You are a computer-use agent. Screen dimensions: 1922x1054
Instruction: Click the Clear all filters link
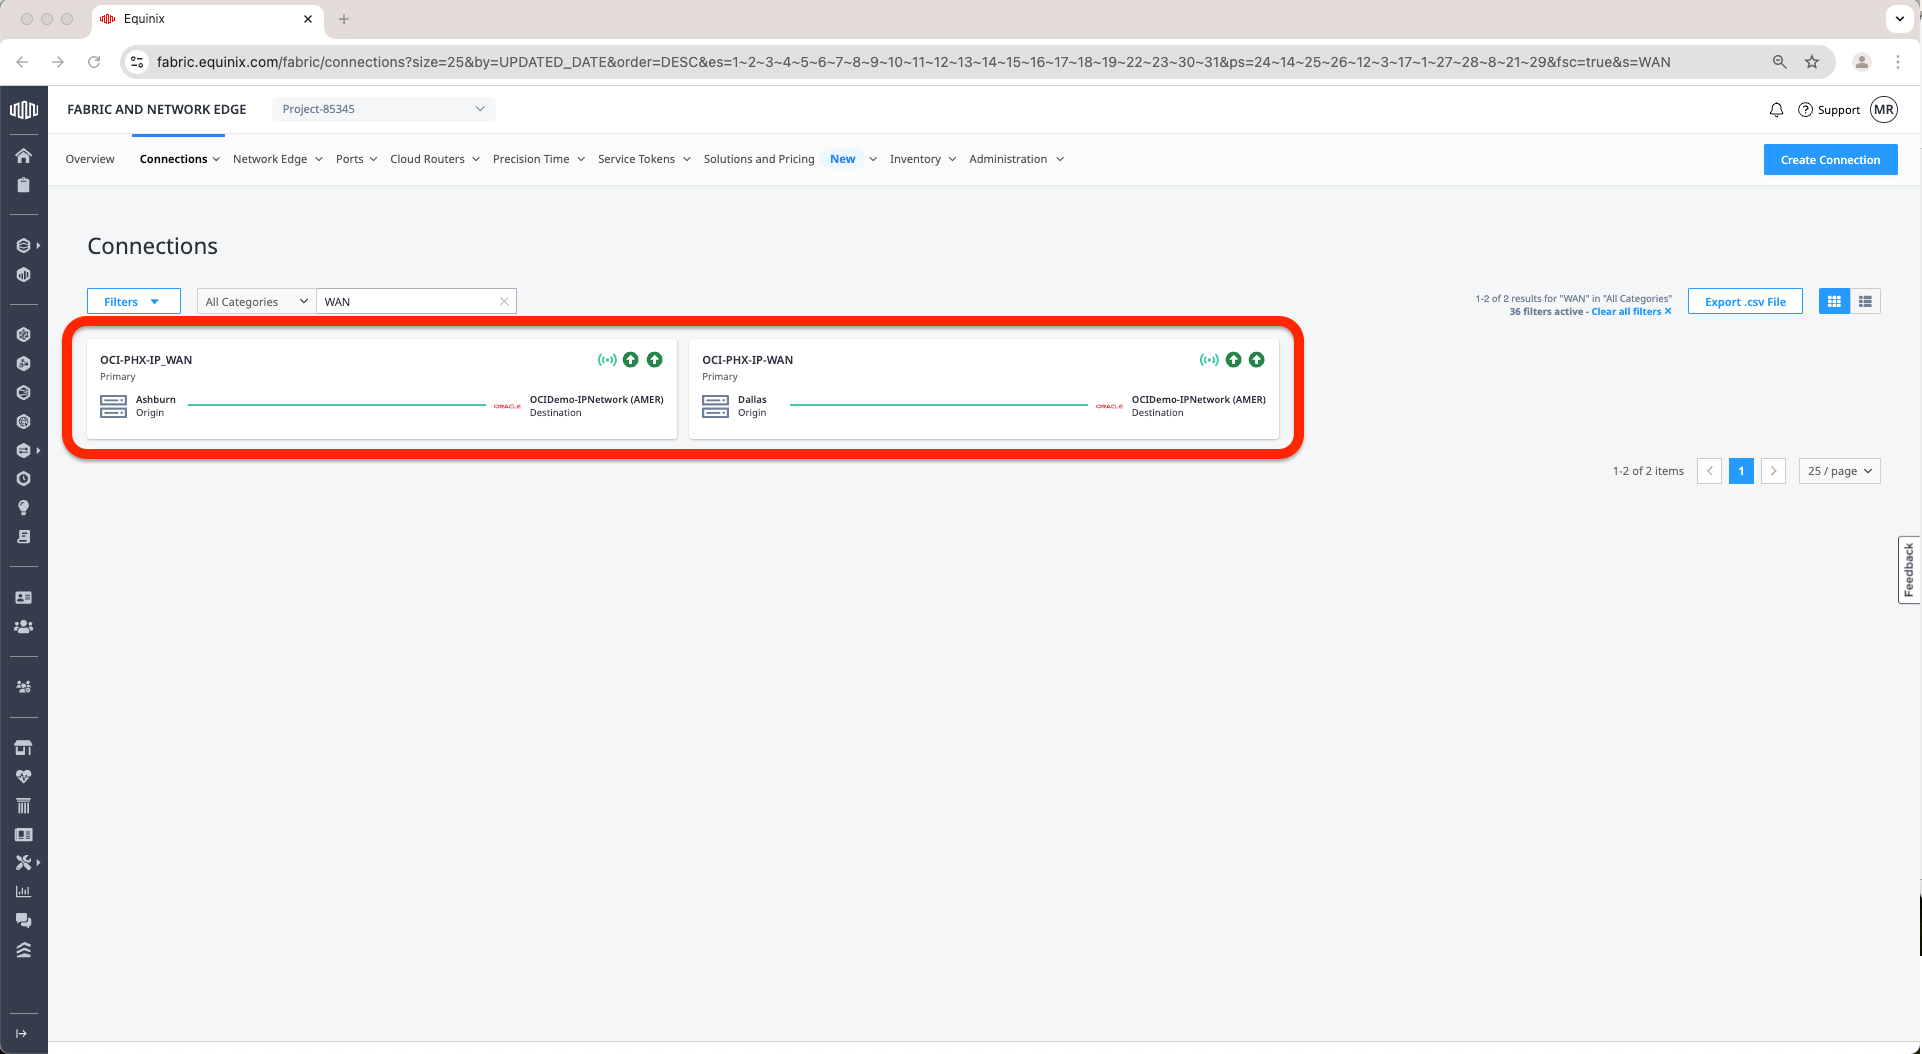[1630, 312]
